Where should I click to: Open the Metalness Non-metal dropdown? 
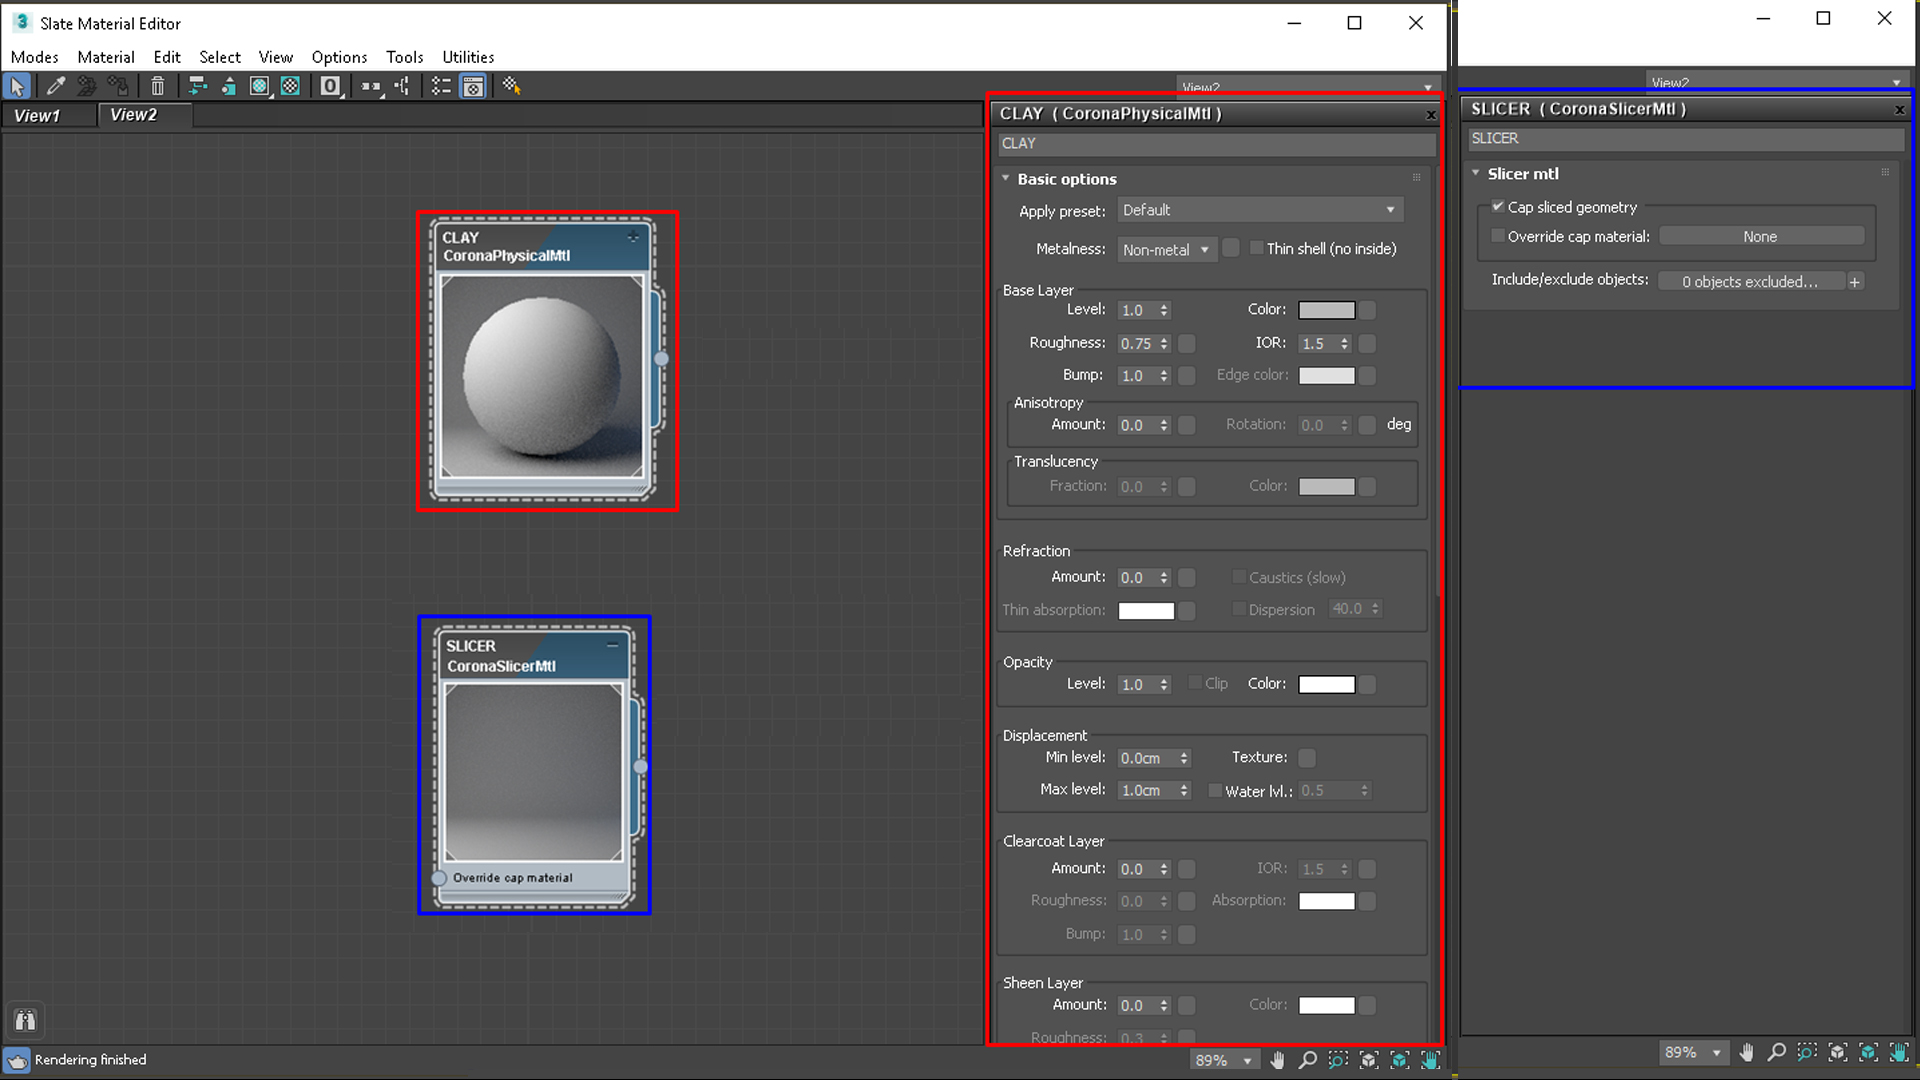coord(1166,249)
